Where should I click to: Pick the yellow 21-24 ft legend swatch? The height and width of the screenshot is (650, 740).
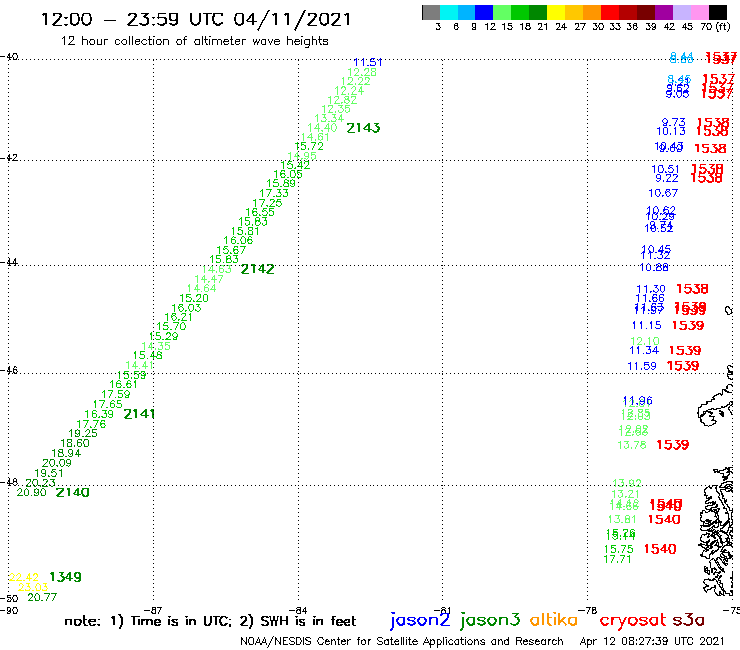point(556,12)
